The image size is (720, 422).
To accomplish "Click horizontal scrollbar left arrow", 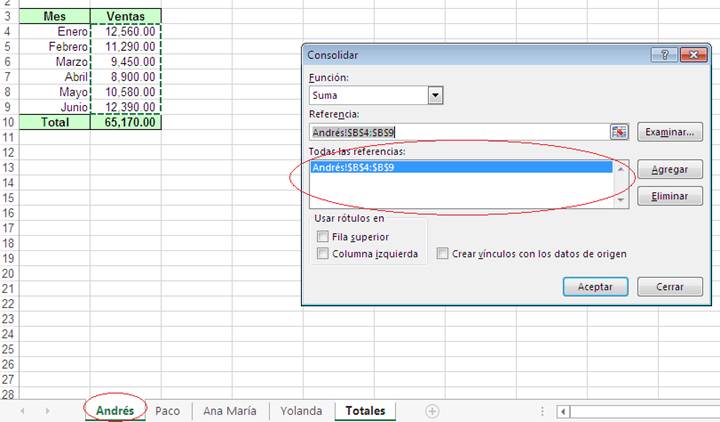I will 565,411.
